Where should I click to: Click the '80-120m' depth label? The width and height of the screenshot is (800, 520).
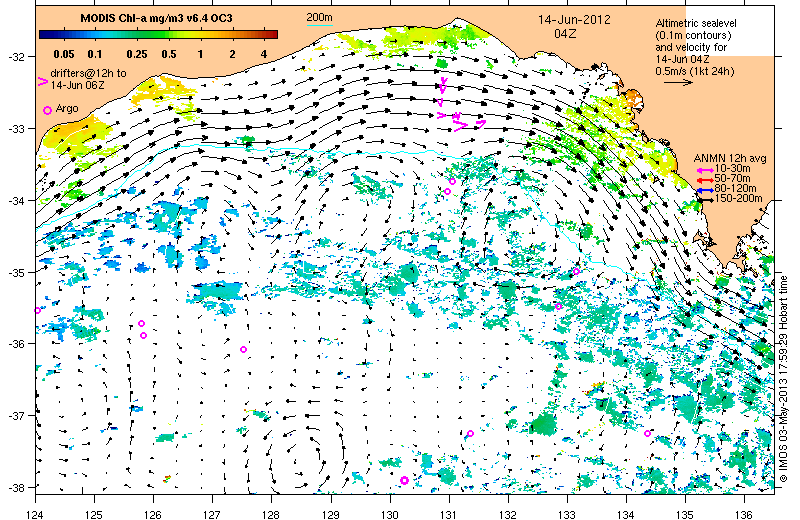(735, 189)
